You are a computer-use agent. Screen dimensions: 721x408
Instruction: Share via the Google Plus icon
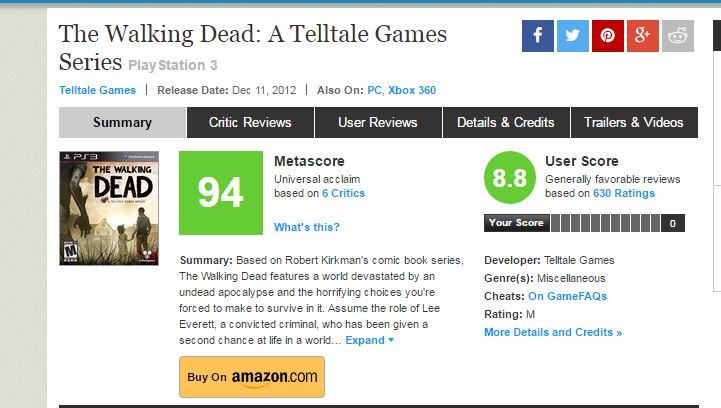click(643, 36)
